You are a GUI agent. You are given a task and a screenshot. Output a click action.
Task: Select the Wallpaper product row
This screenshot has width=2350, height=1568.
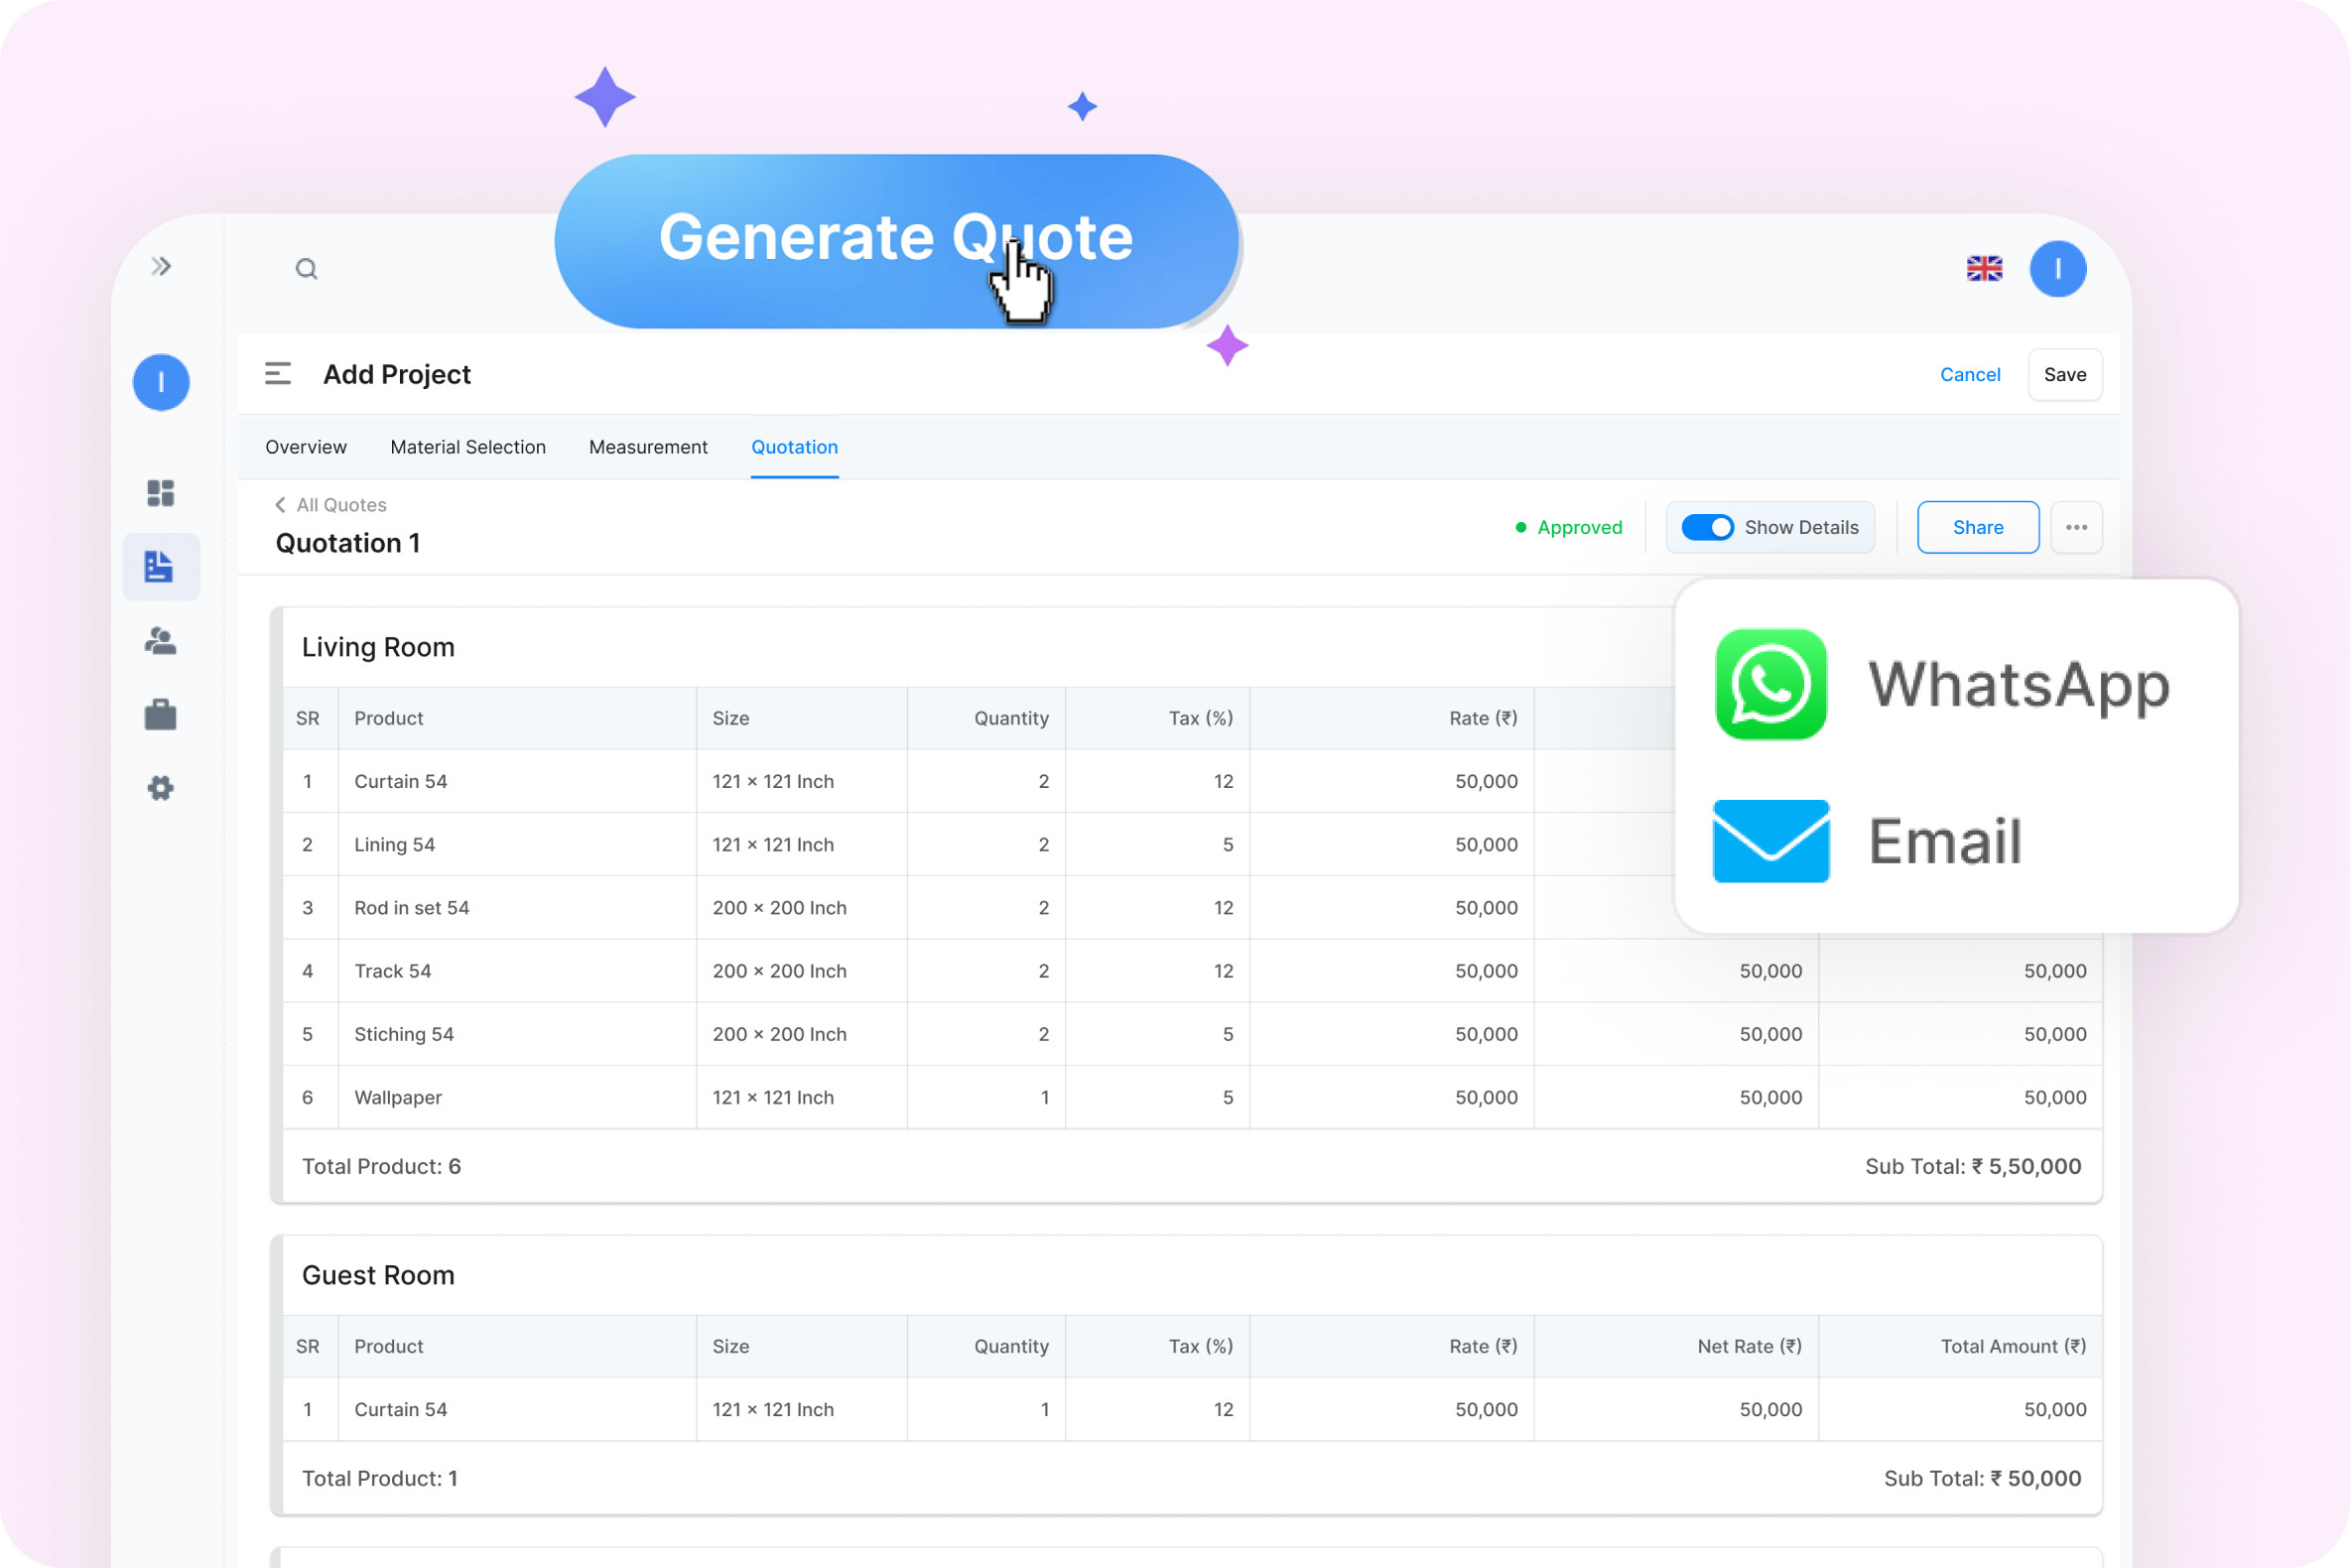[1192, 1097]
